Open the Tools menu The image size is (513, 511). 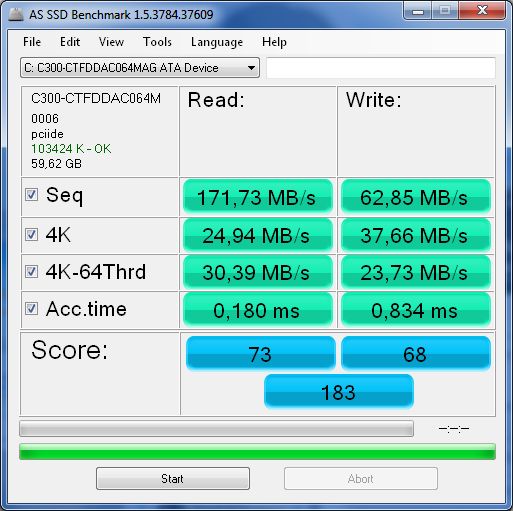click(157, 42)
